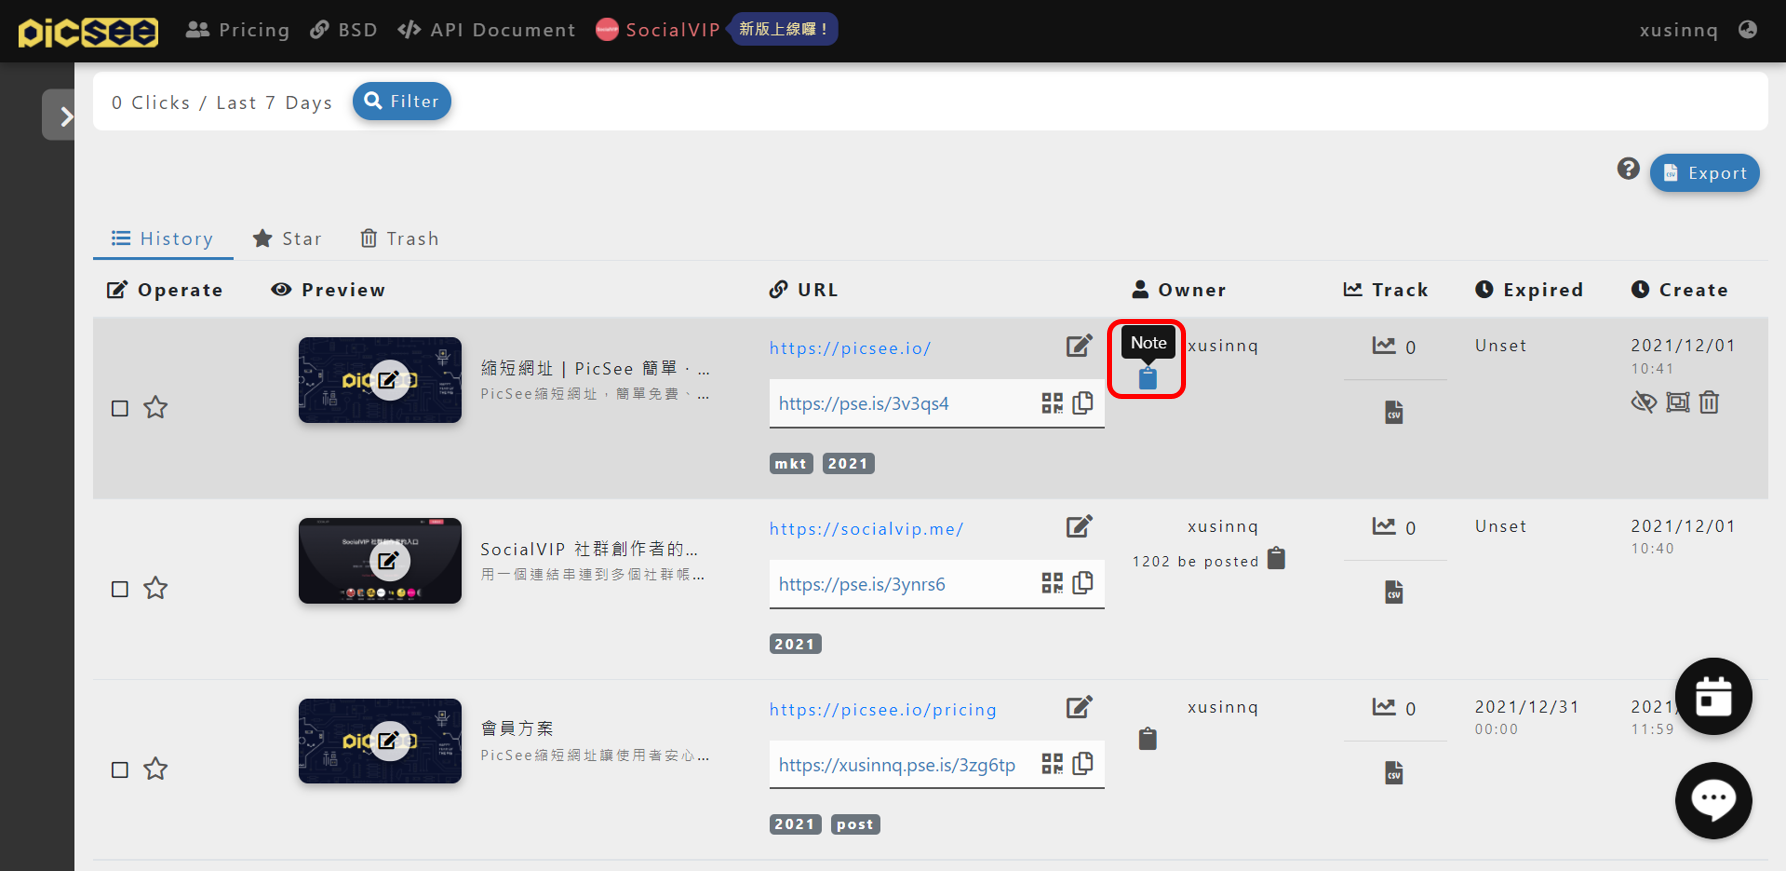Open https://socialvip.me/ link
1786x871 pixels.
[x=866, y=529]
